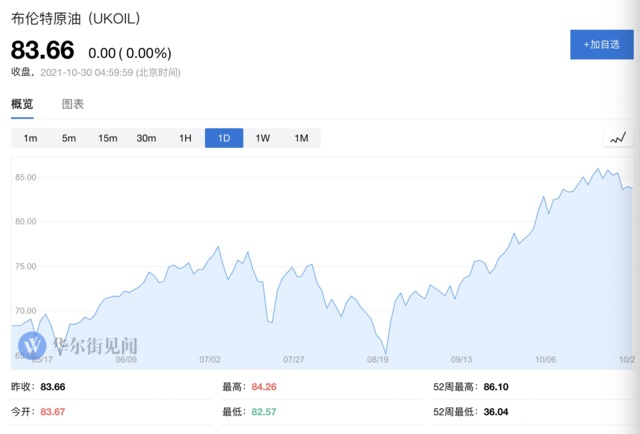This screenshot has height=434, width=640.
Task: Click the 最高 value 84.26
Action: point(264,386)
